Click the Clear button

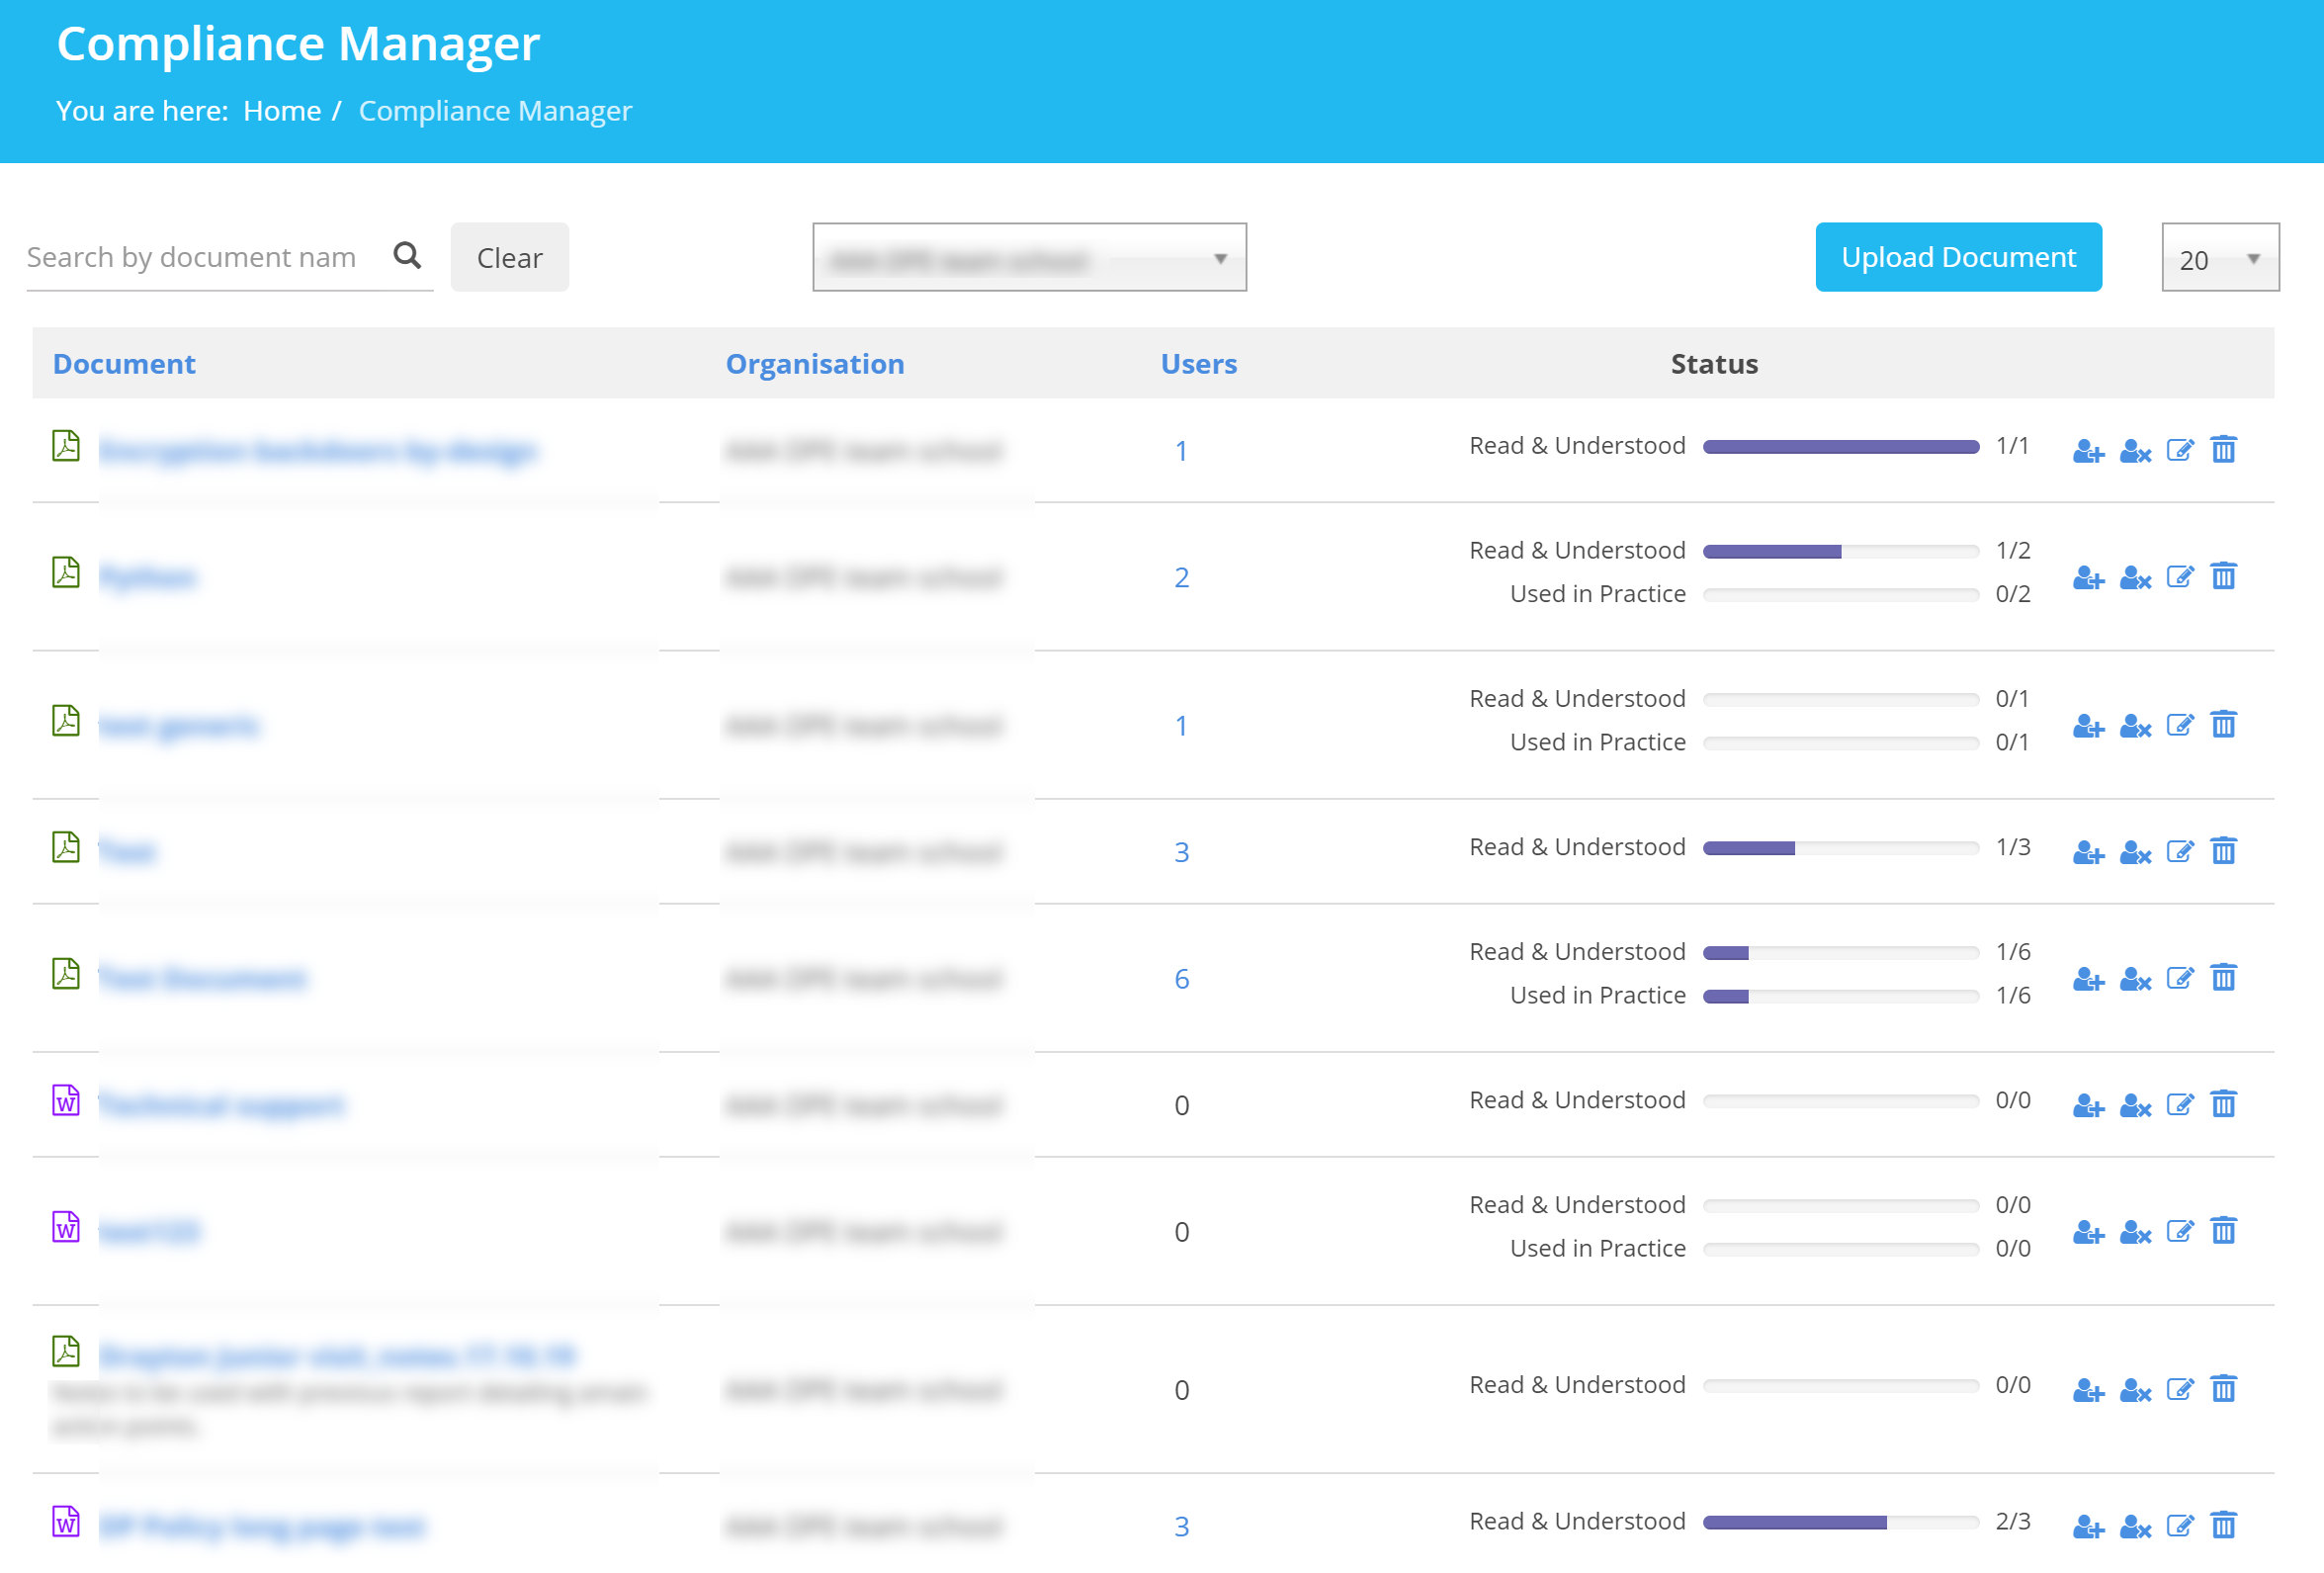click(509, 258)
